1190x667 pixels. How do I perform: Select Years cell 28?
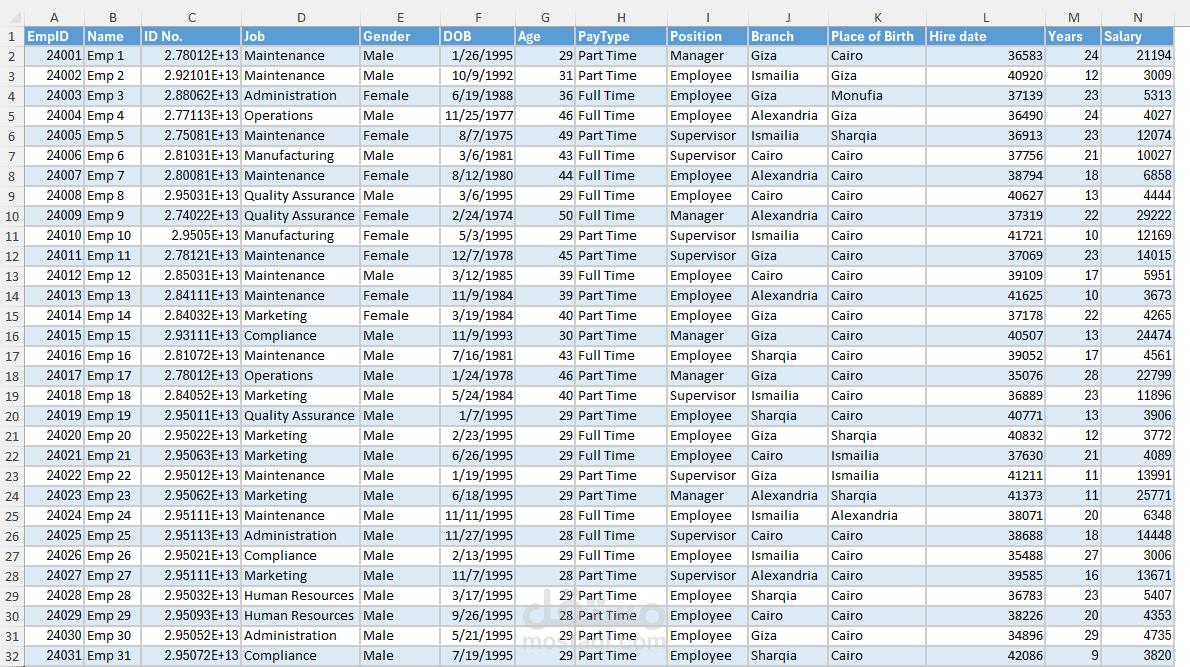[x=1073, y=376]
